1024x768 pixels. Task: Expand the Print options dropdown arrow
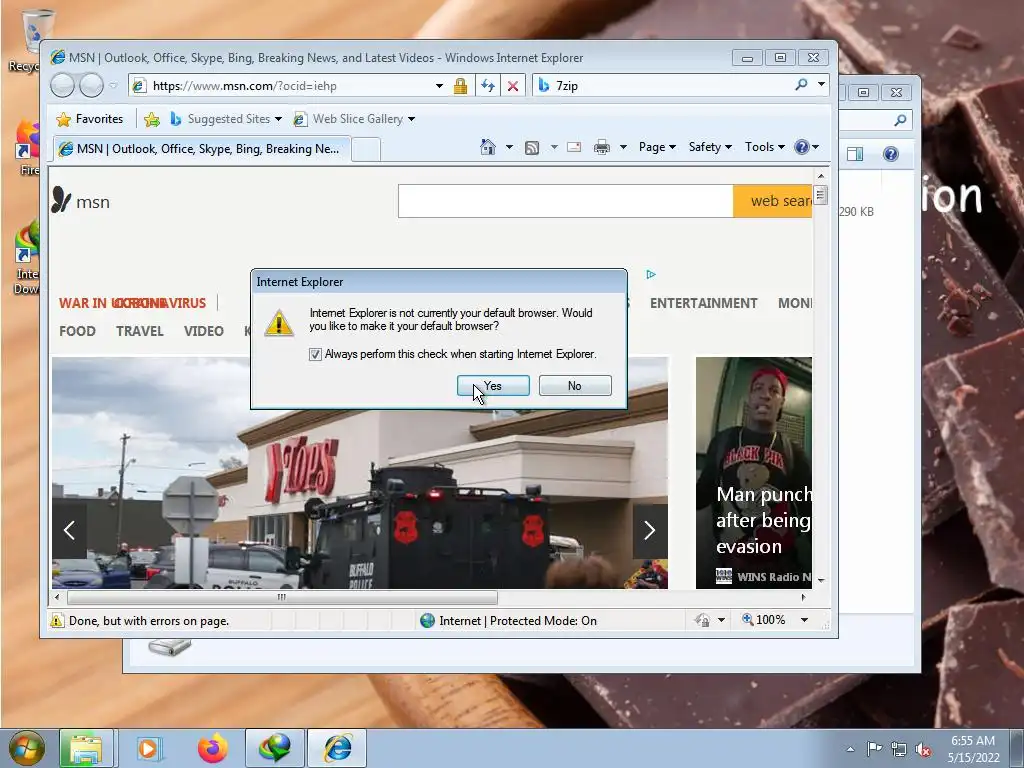click(623, 147)
